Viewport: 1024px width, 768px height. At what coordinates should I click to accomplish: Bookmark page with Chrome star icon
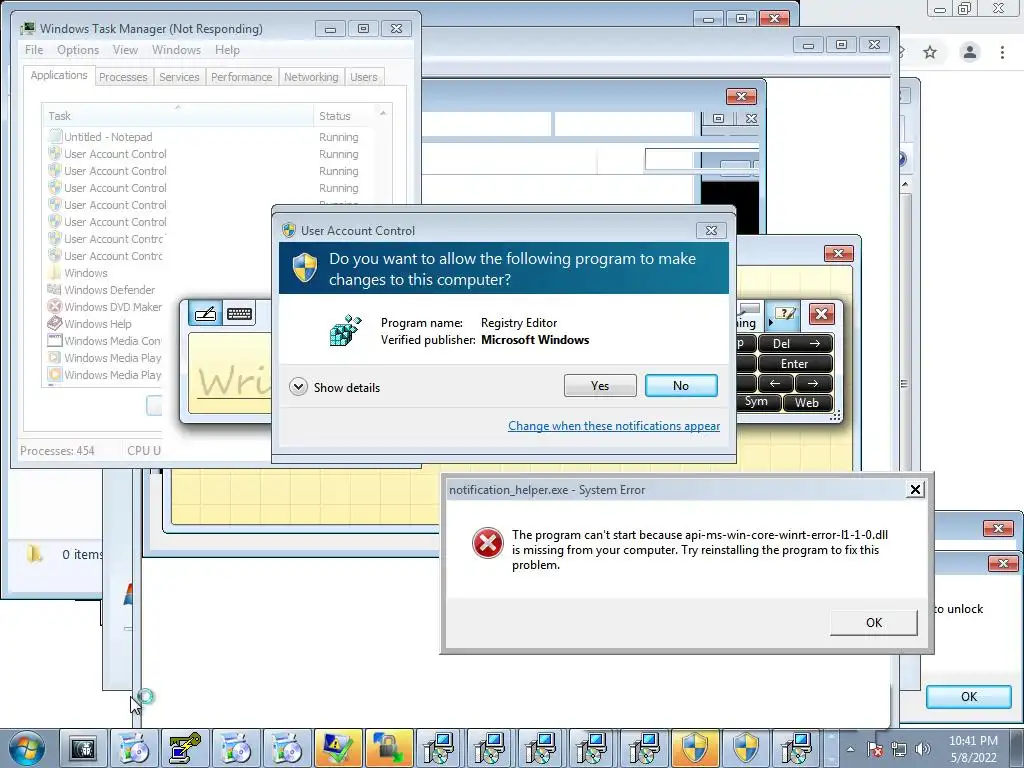(x=930, y=52)
